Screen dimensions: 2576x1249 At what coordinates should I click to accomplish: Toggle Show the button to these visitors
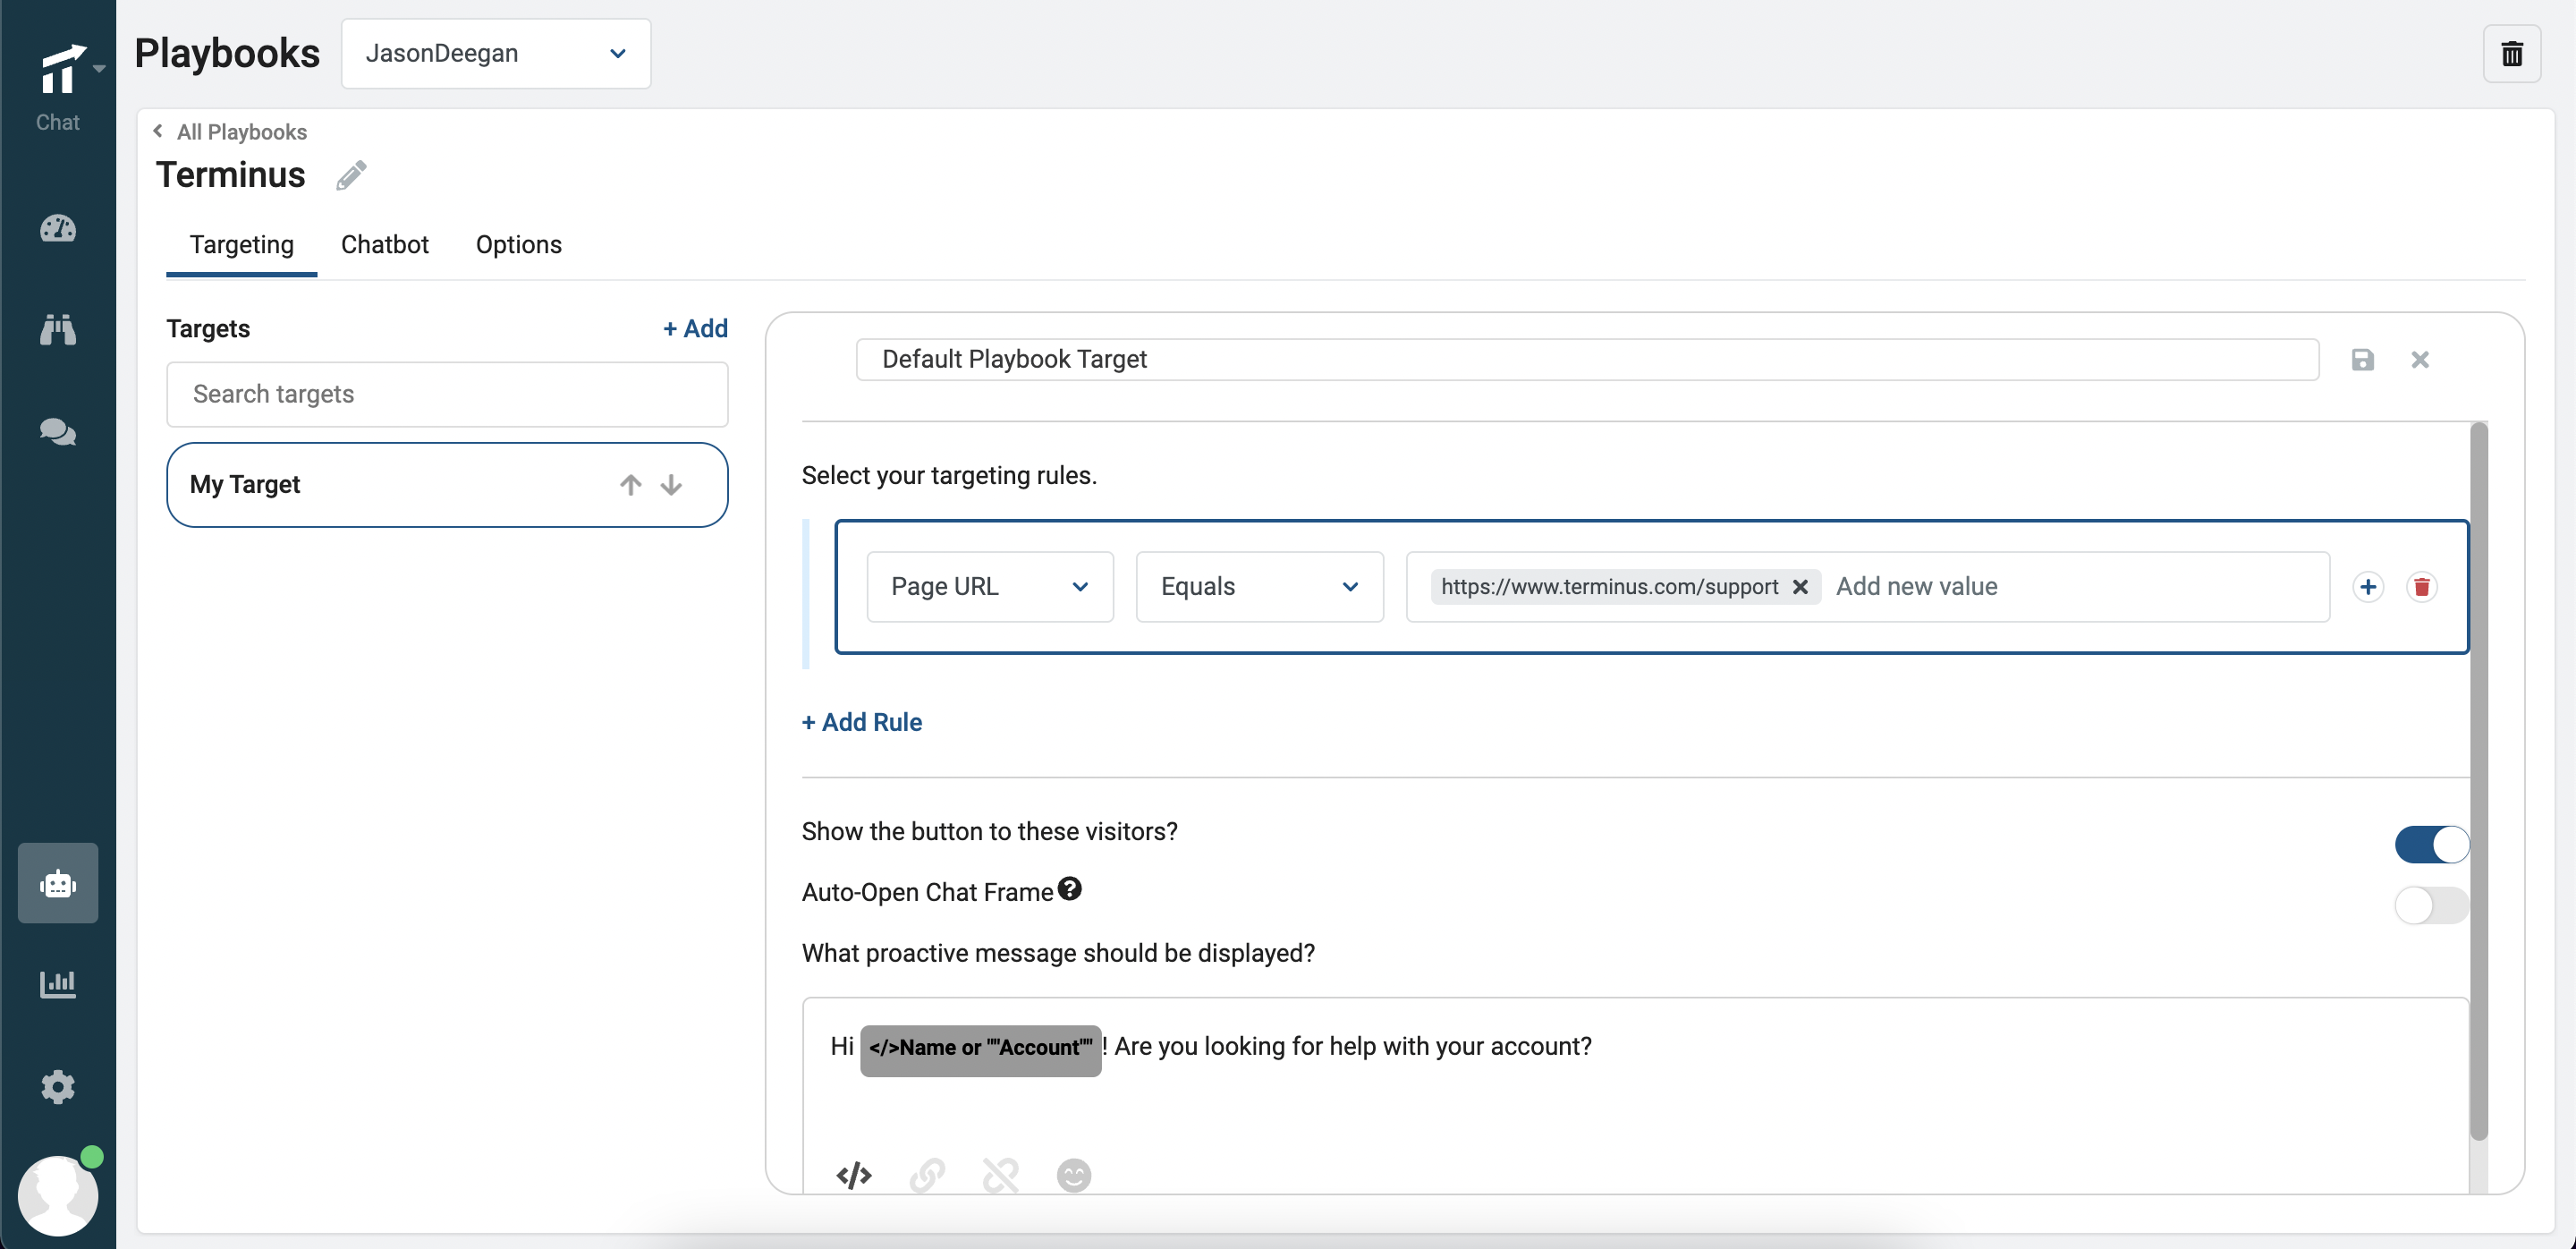click(2432, 844)
